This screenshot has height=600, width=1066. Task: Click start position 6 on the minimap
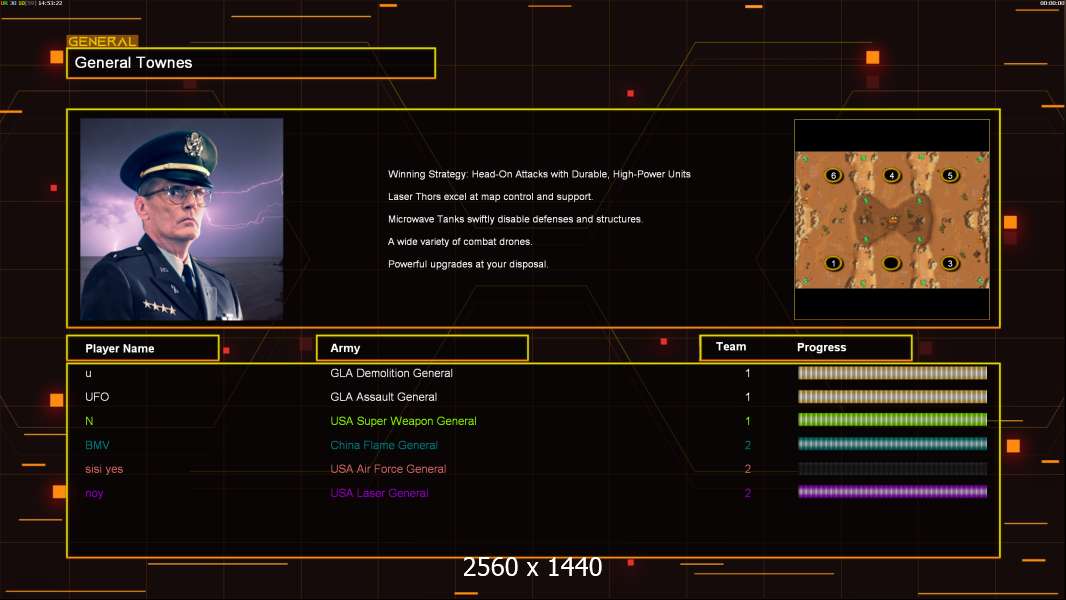[833, 175]
